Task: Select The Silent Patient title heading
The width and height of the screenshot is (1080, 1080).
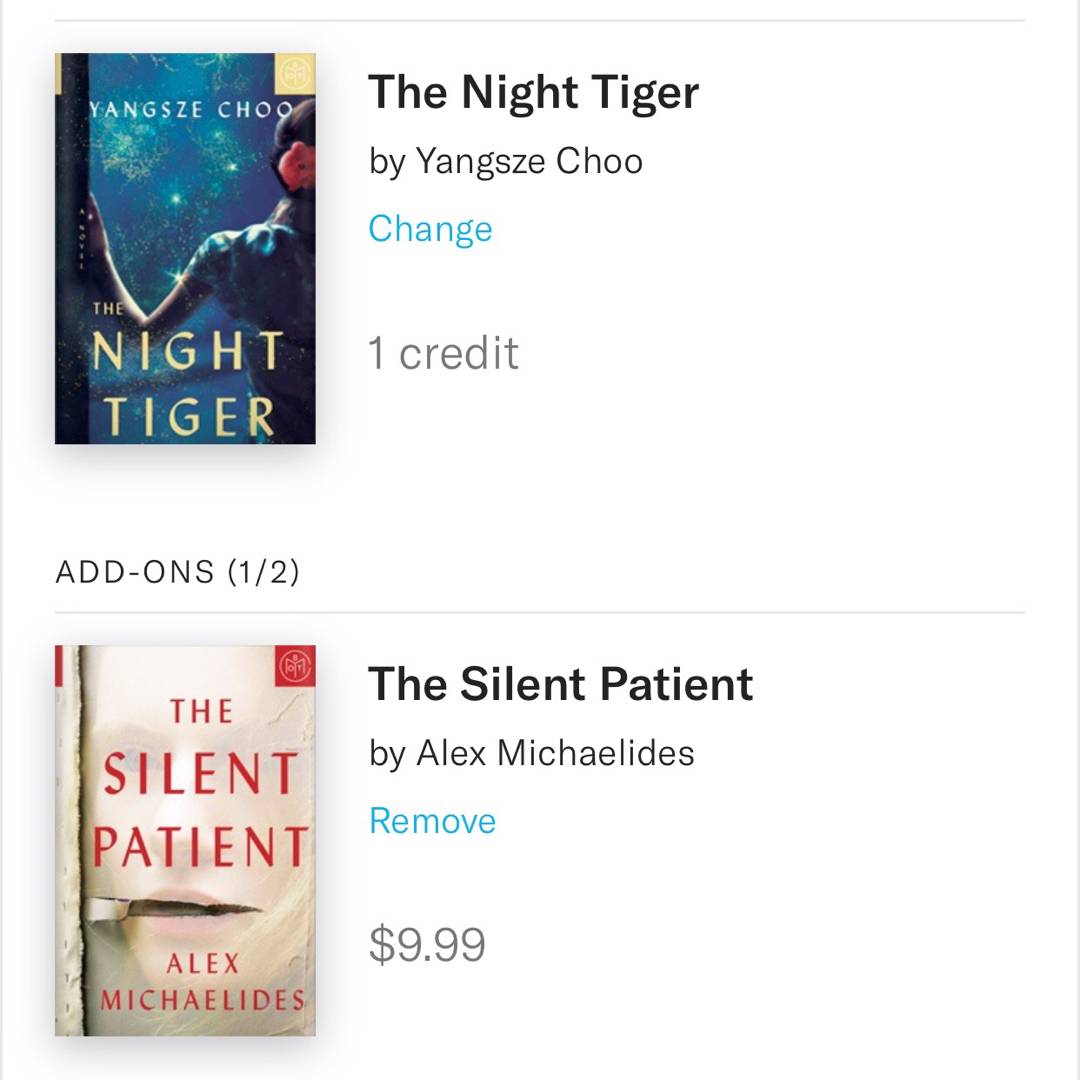Action: click(560, 685)
